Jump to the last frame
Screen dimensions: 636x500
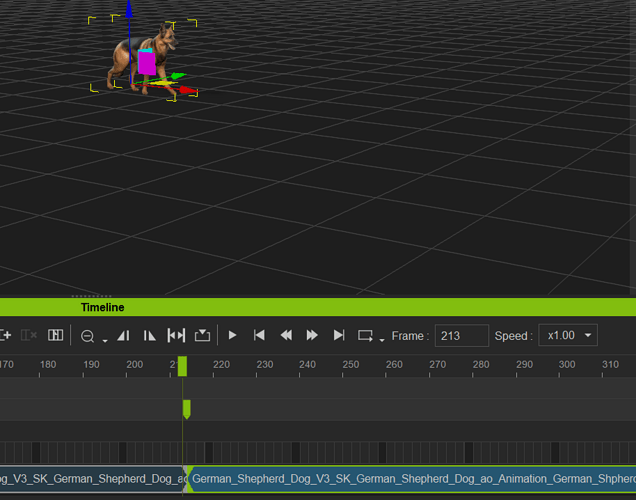coord(339,335)
